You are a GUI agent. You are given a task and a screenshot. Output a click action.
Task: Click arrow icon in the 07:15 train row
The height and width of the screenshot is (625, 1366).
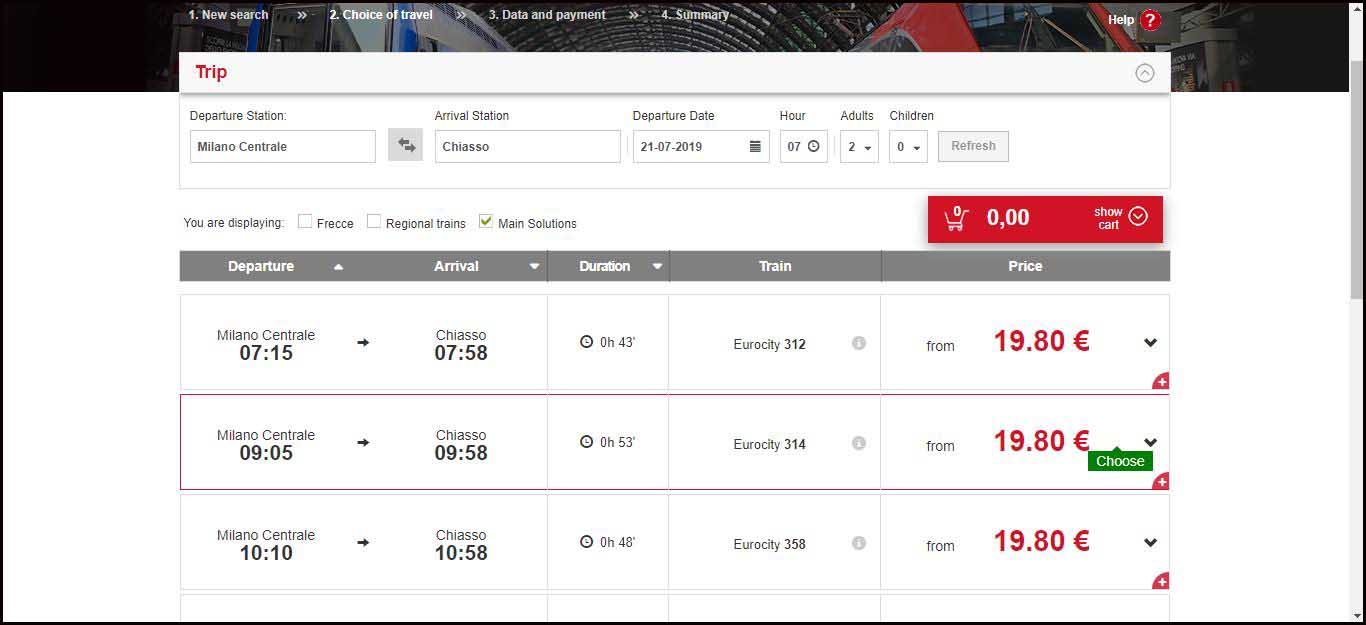coord(363,343)
